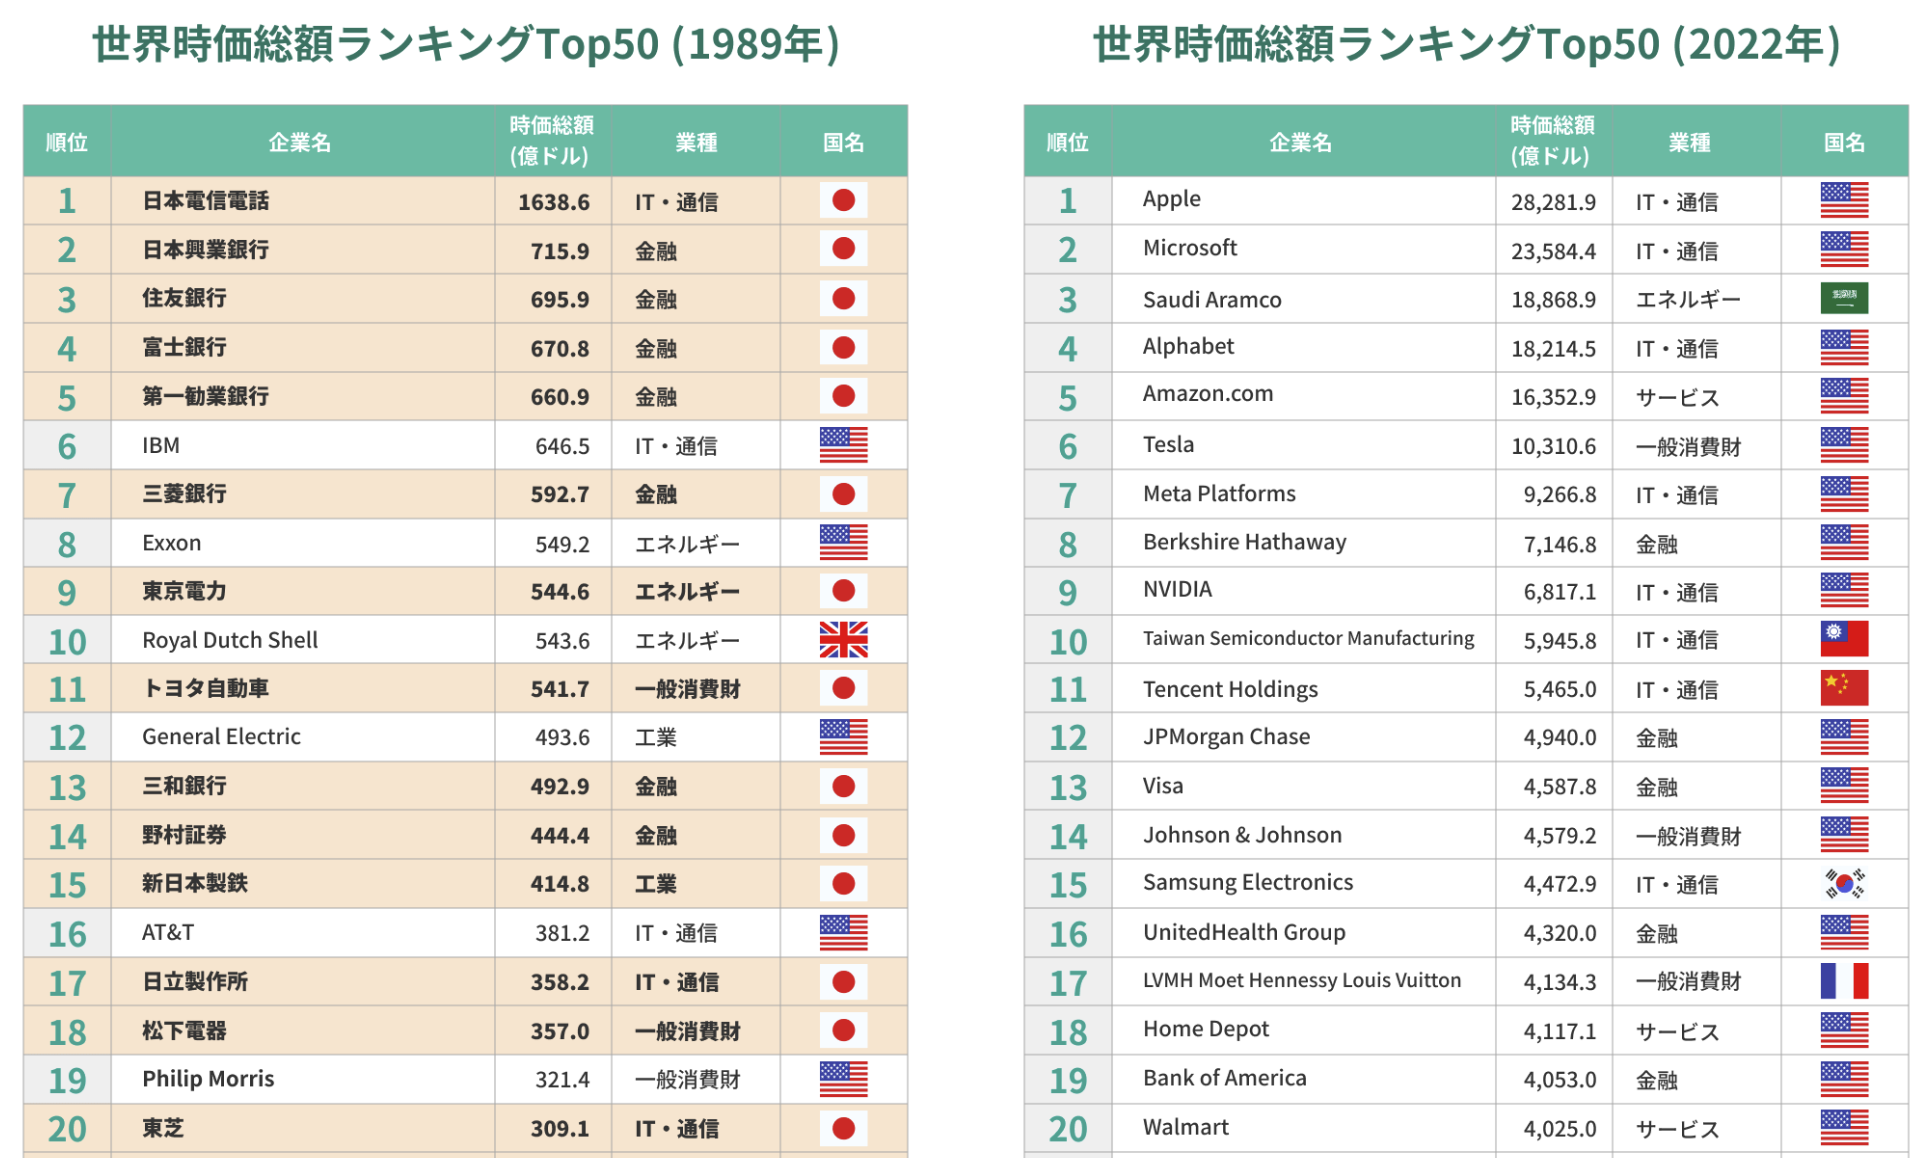Click the 2022 table's 国名 column header
Screen dimensions: 1932x1158
point(1844,142)
